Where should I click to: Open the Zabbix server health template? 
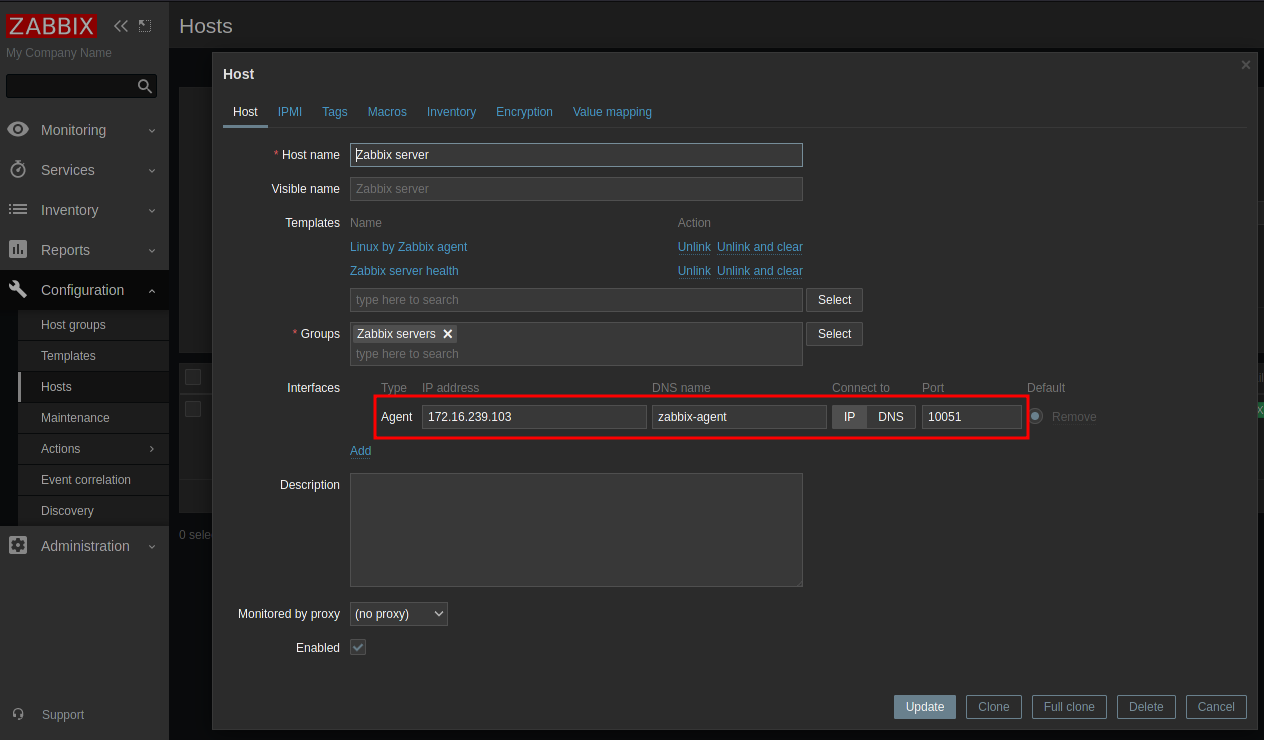[x=404, y=271]
